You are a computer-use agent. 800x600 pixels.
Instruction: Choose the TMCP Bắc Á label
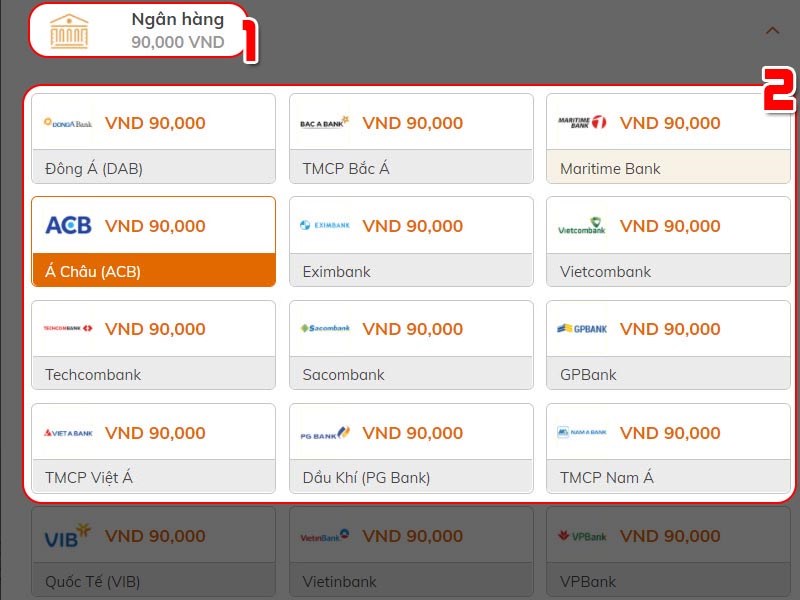[x=346, y=168]
